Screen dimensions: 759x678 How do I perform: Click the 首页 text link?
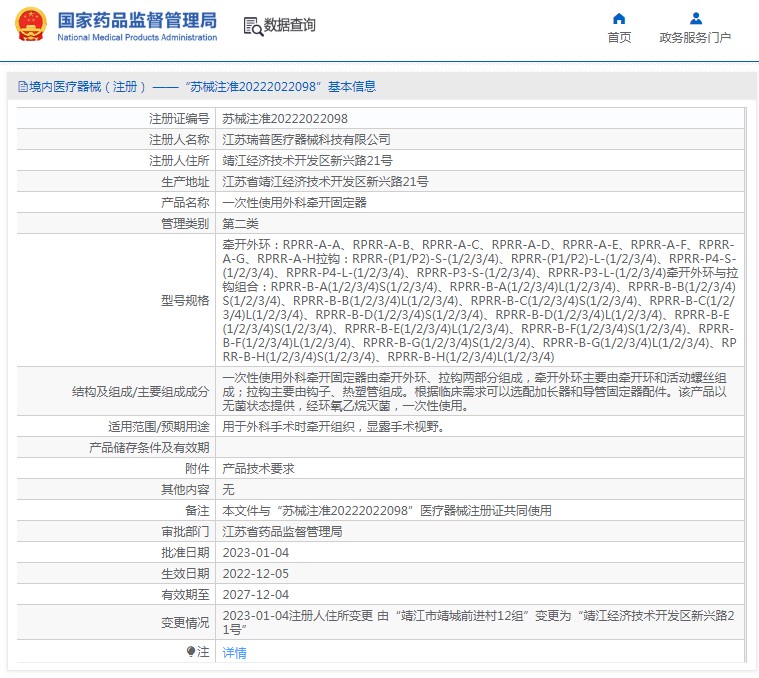pyautogui.click(x=619, y=37)
